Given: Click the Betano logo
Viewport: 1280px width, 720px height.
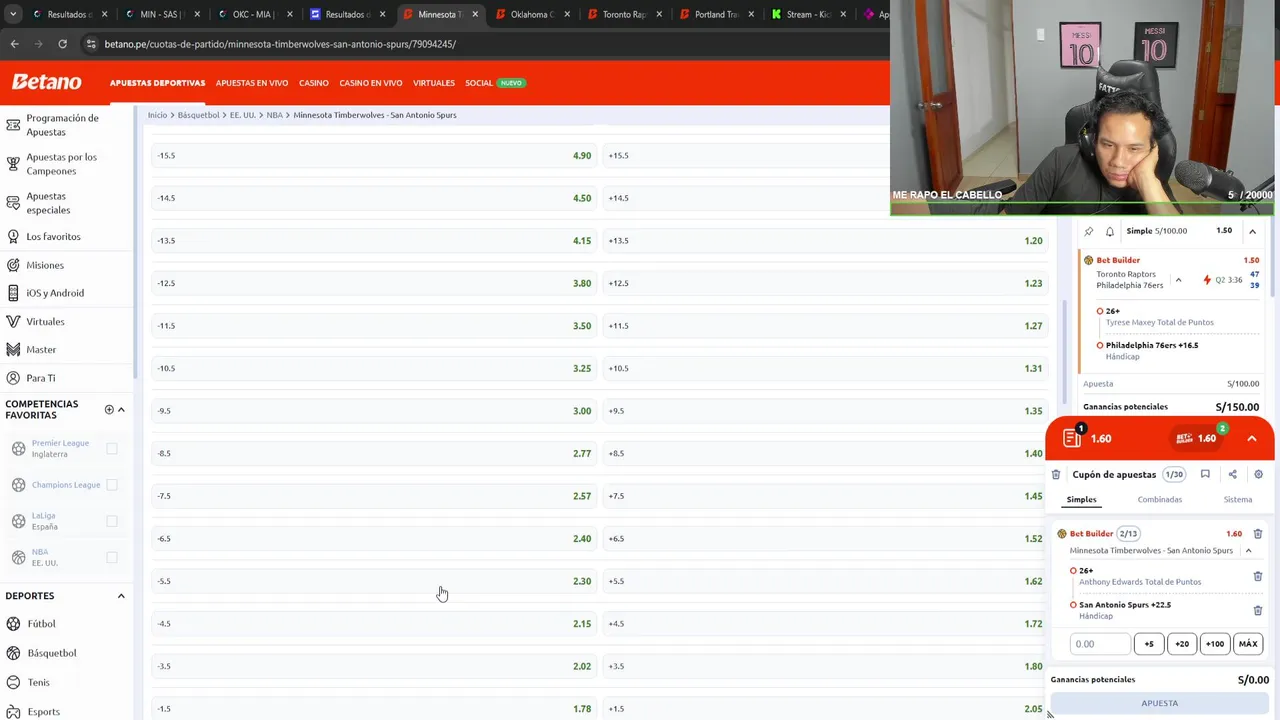Looking at the screenshot, I should [46, 82].
